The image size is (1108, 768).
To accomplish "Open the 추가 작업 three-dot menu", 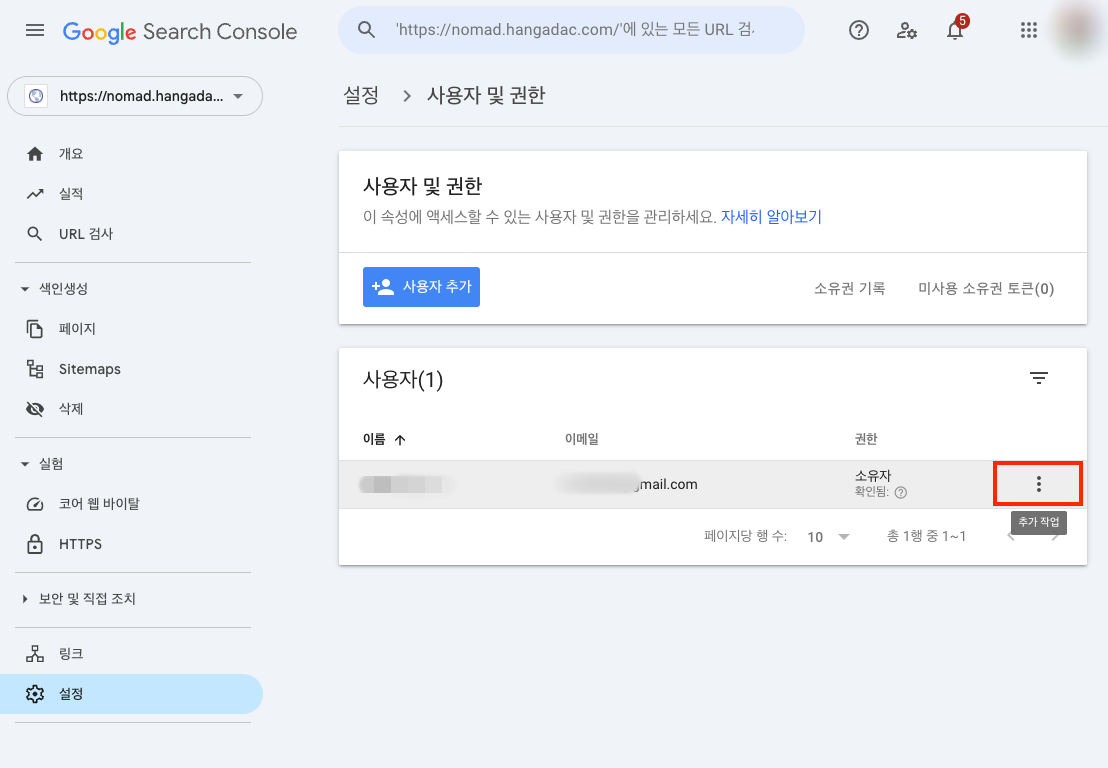I will [1038, 483].
